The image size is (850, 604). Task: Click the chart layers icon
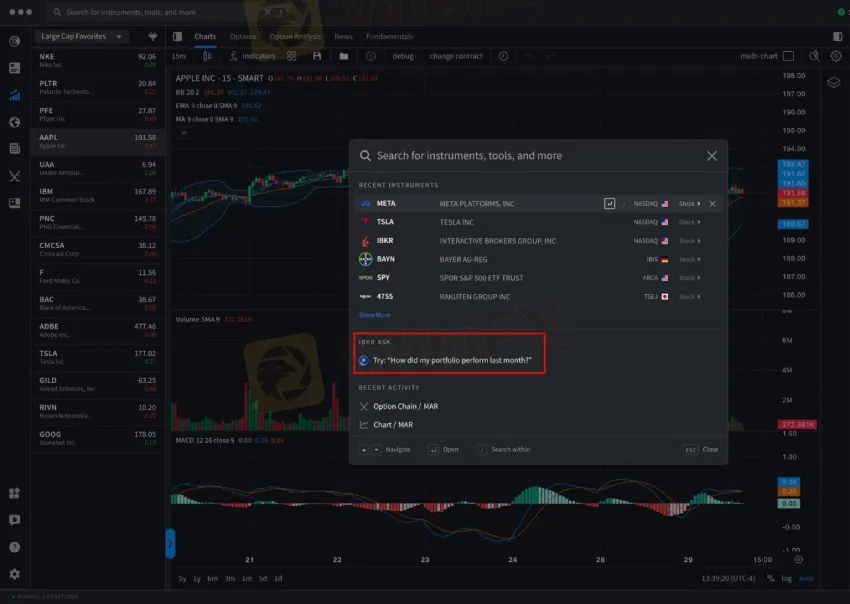pyautogui.click(x=833, y=82)
